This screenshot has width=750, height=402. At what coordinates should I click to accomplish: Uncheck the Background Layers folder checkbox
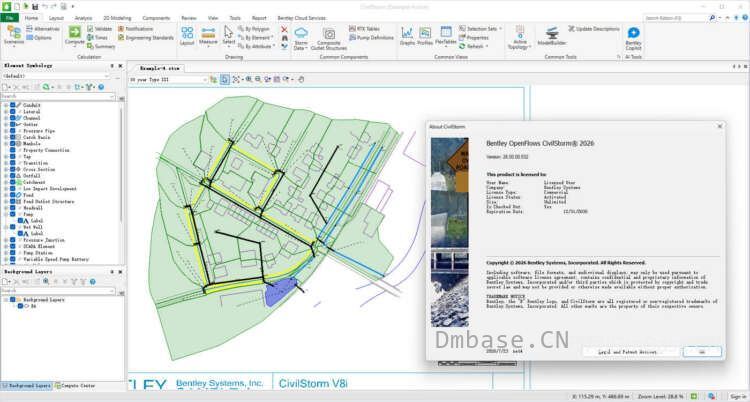[x=13, y=300]
